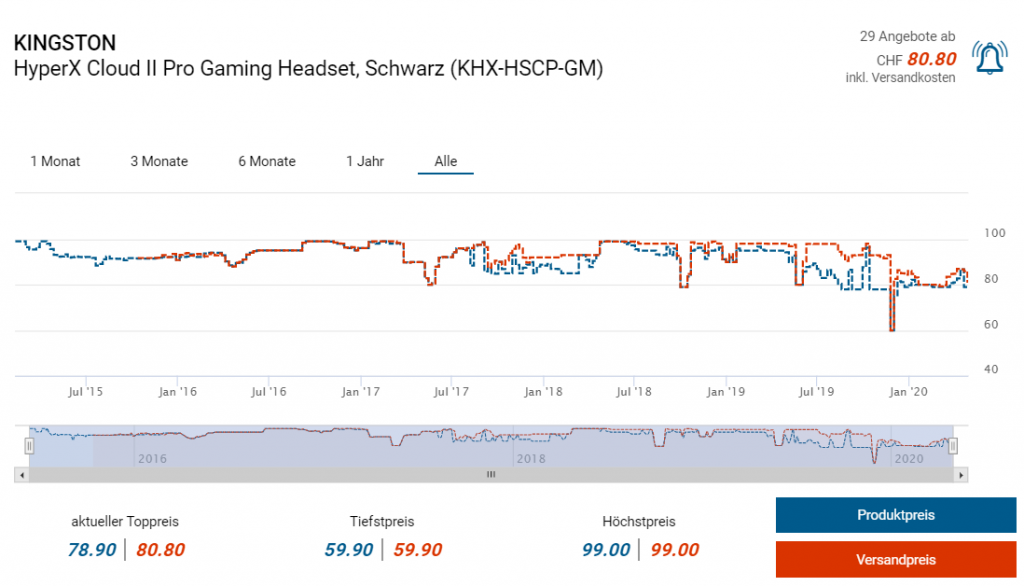Open the HyperX Cloud II product title
Screen dimensions: 1024x586
tap(308, 69)
